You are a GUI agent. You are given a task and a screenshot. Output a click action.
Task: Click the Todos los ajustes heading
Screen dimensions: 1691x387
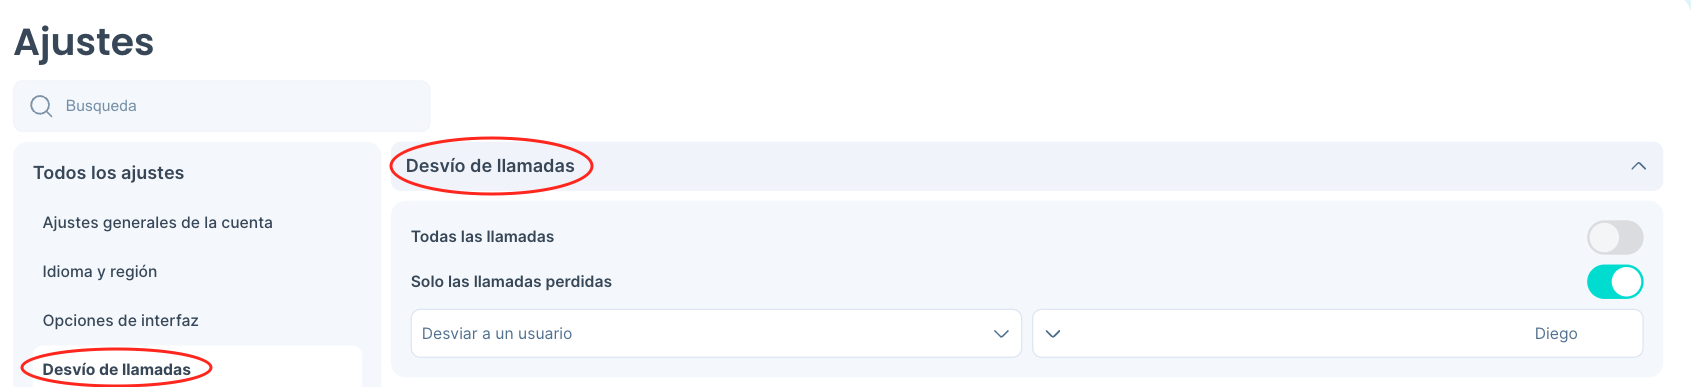(x=109, y=173)
